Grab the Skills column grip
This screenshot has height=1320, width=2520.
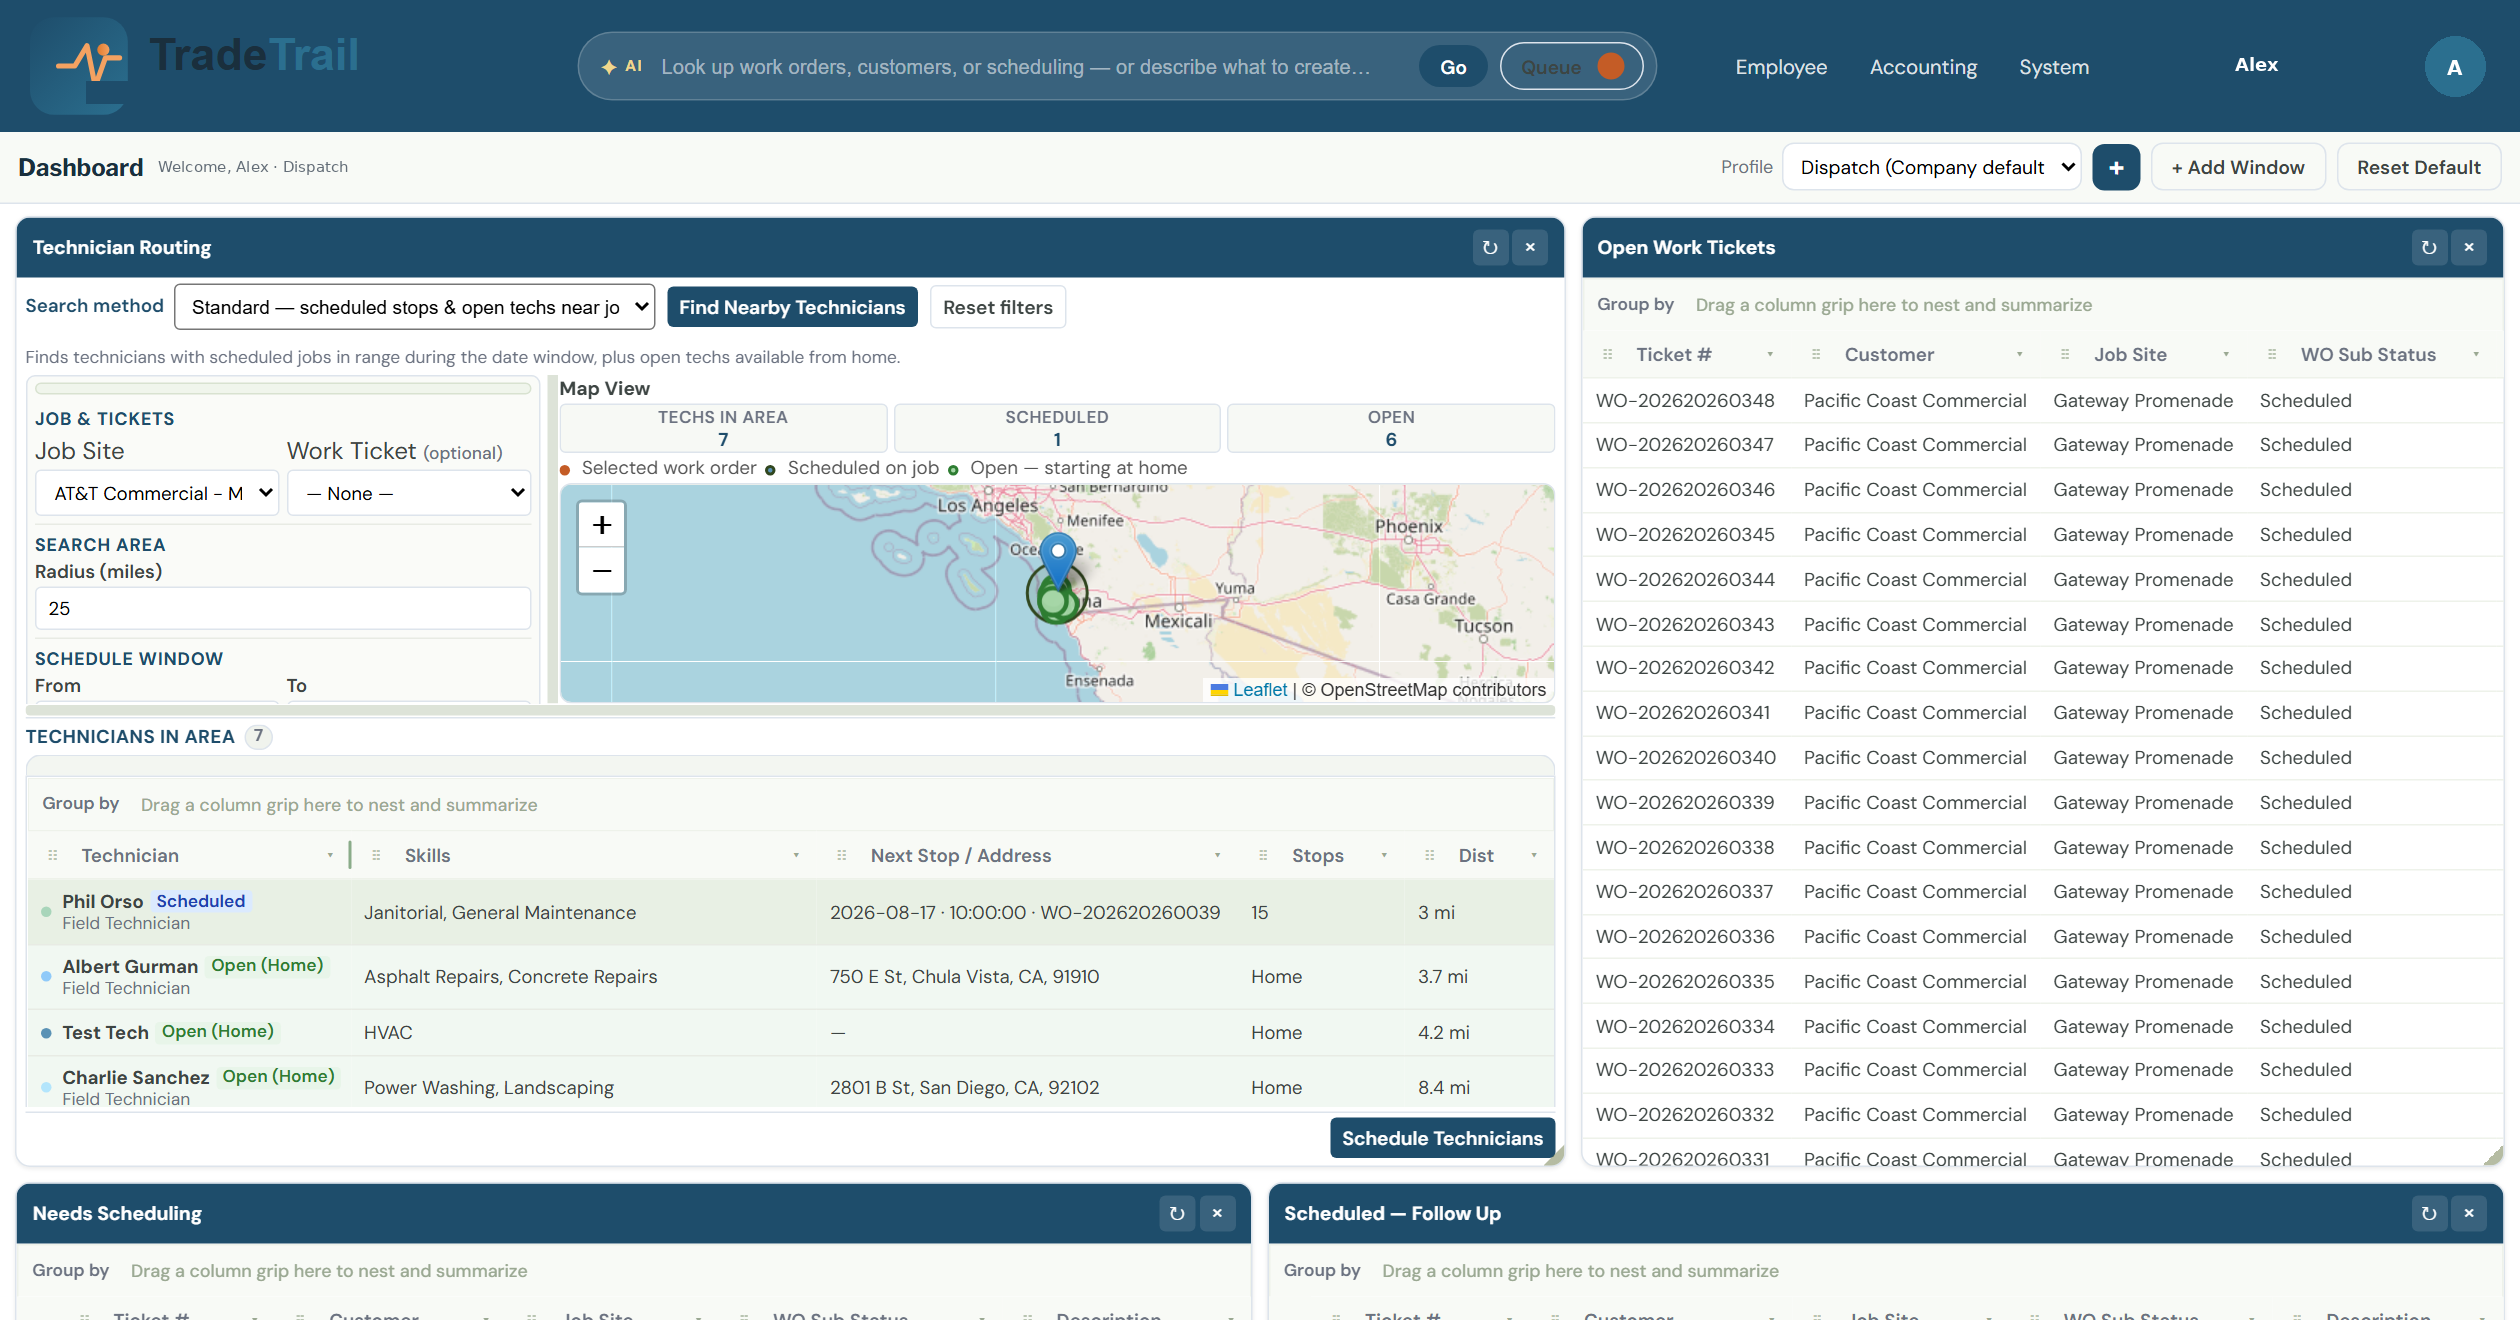tap(376, 856)
